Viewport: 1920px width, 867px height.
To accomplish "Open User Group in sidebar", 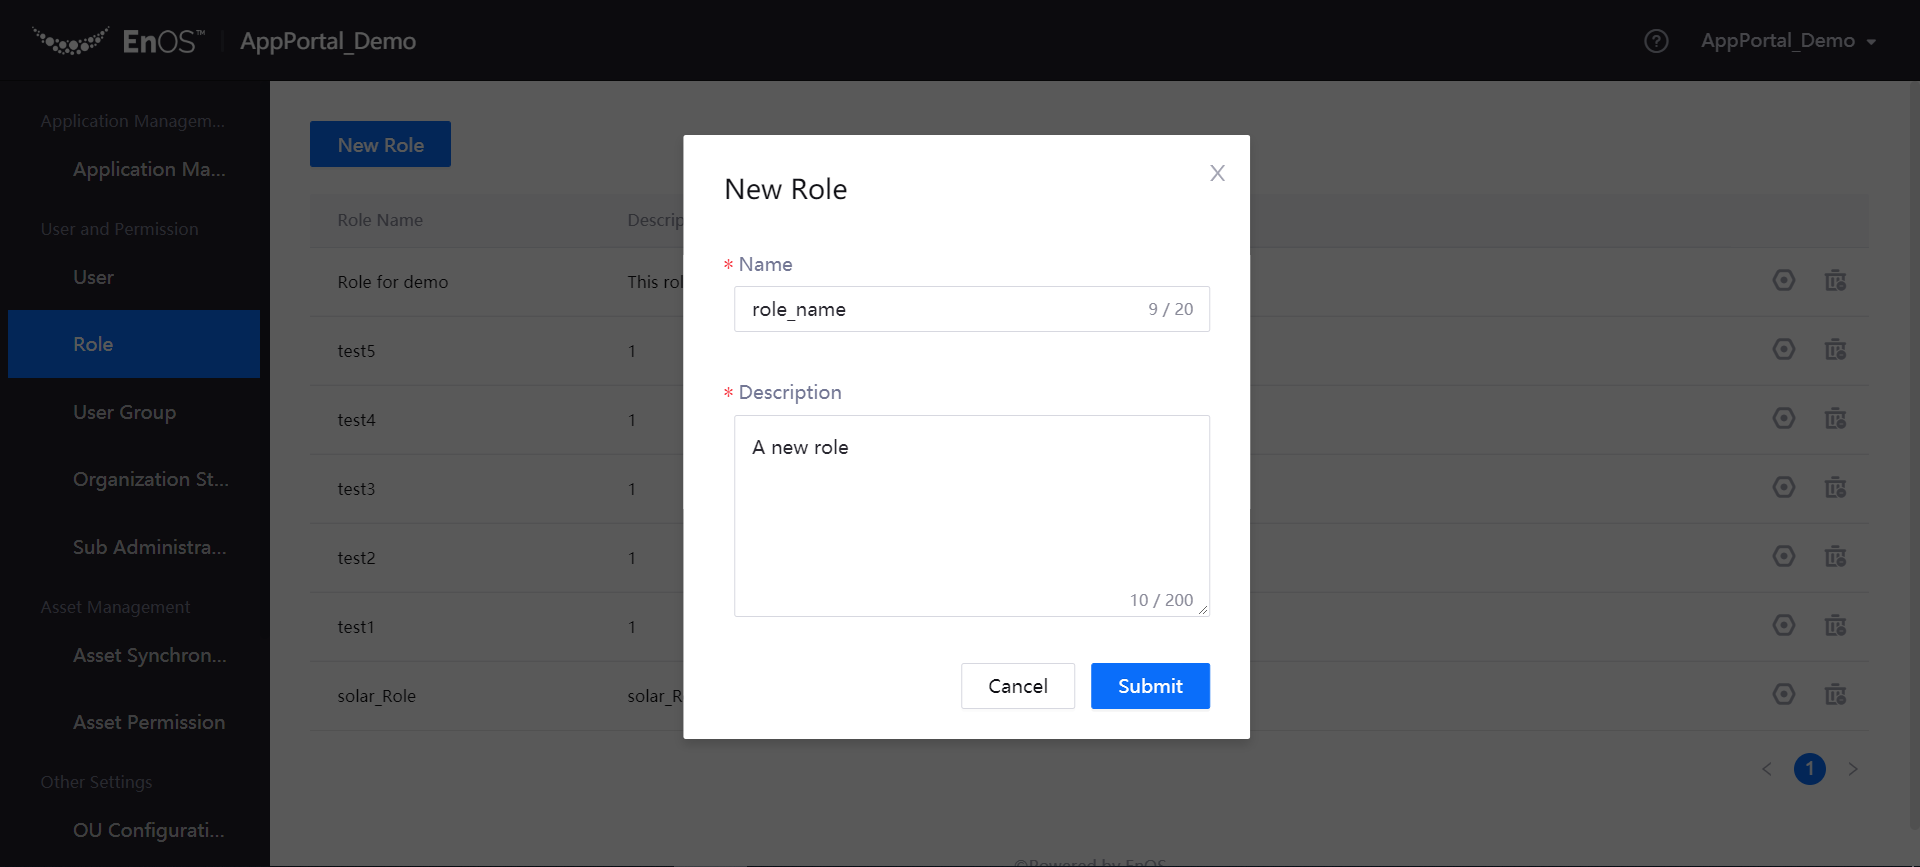I will tap(124, 412).
